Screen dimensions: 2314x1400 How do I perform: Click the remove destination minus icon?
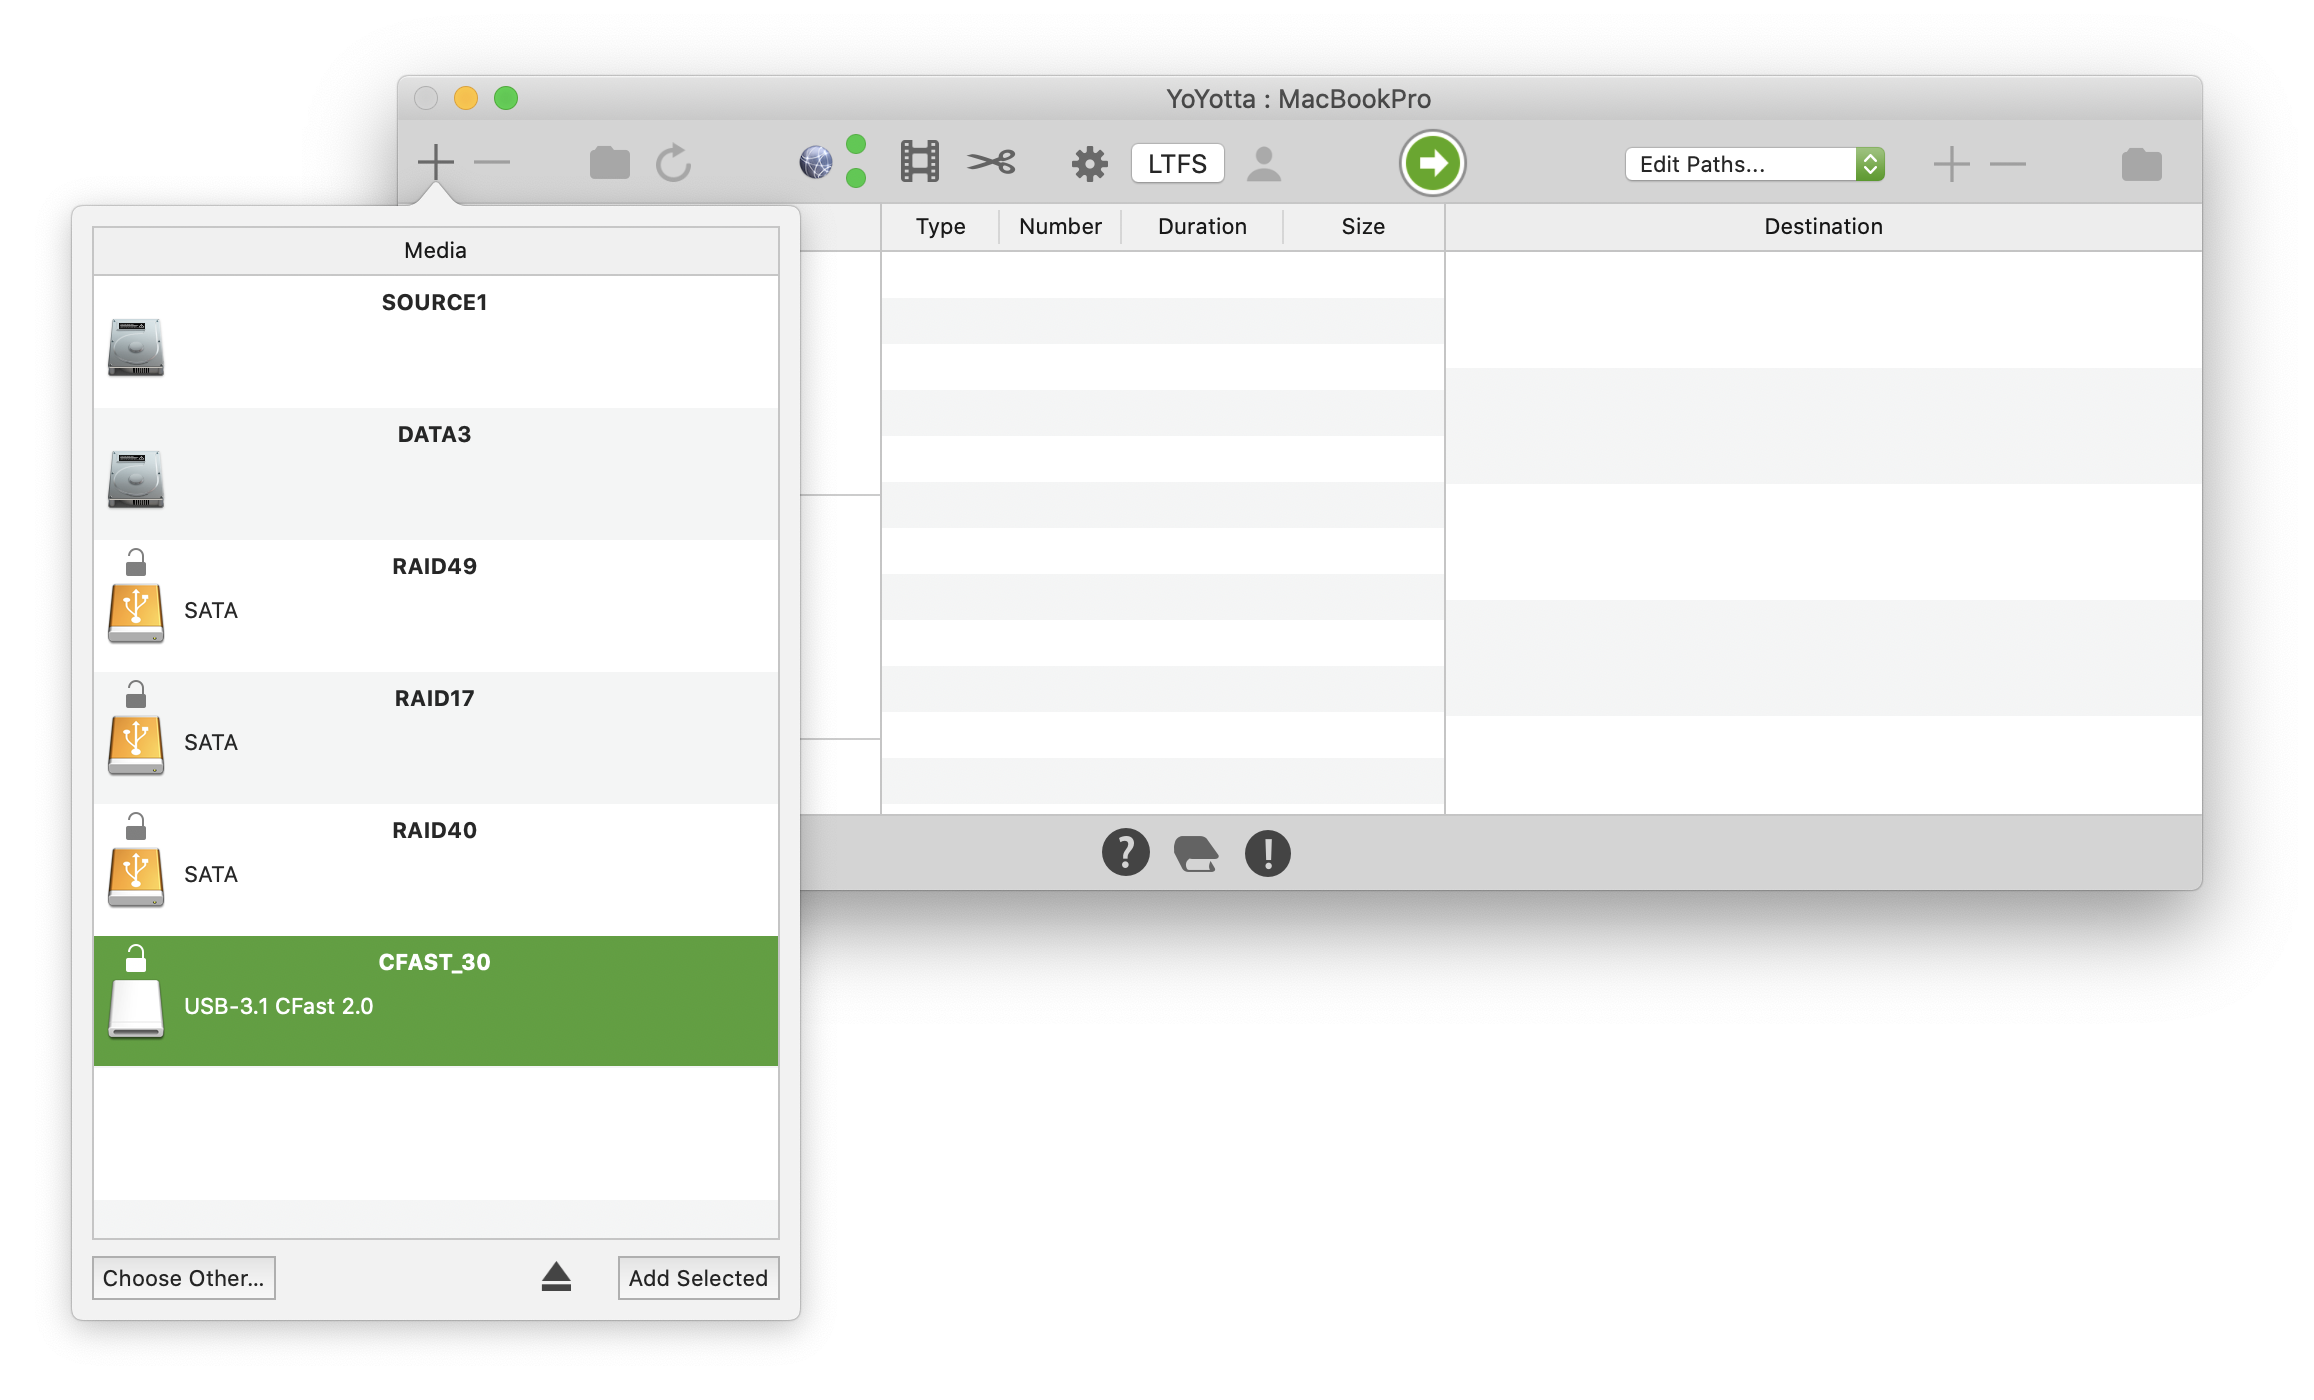point(2008,164)
